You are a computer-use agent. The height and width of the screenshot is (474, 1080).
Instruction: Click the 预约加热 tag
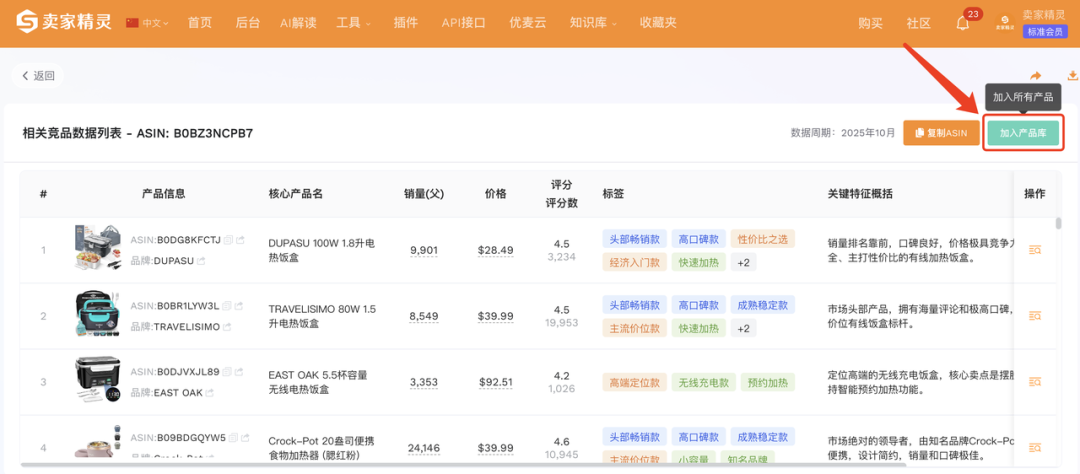pyautogui.click(x=768, y=382)
